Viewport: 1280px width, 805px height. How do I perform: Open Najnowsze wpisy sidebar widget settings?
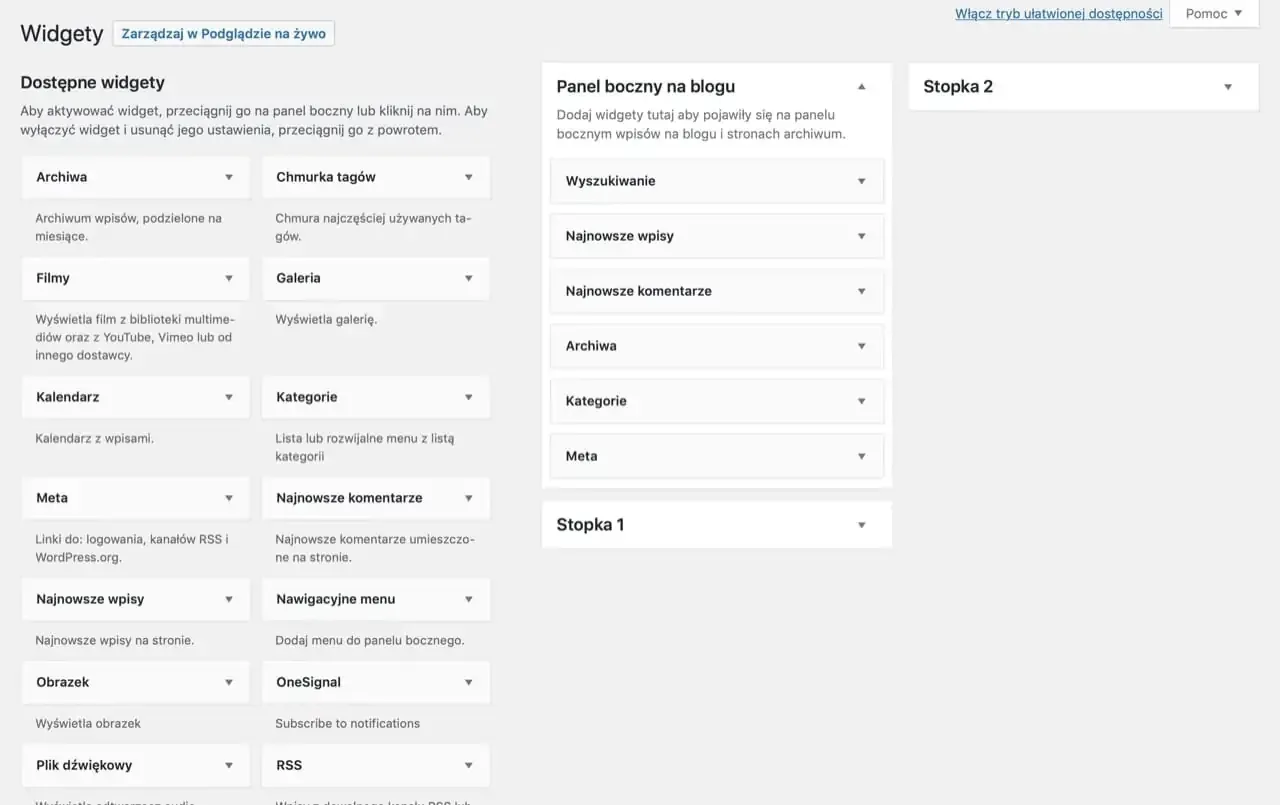[x=862, y=236]
